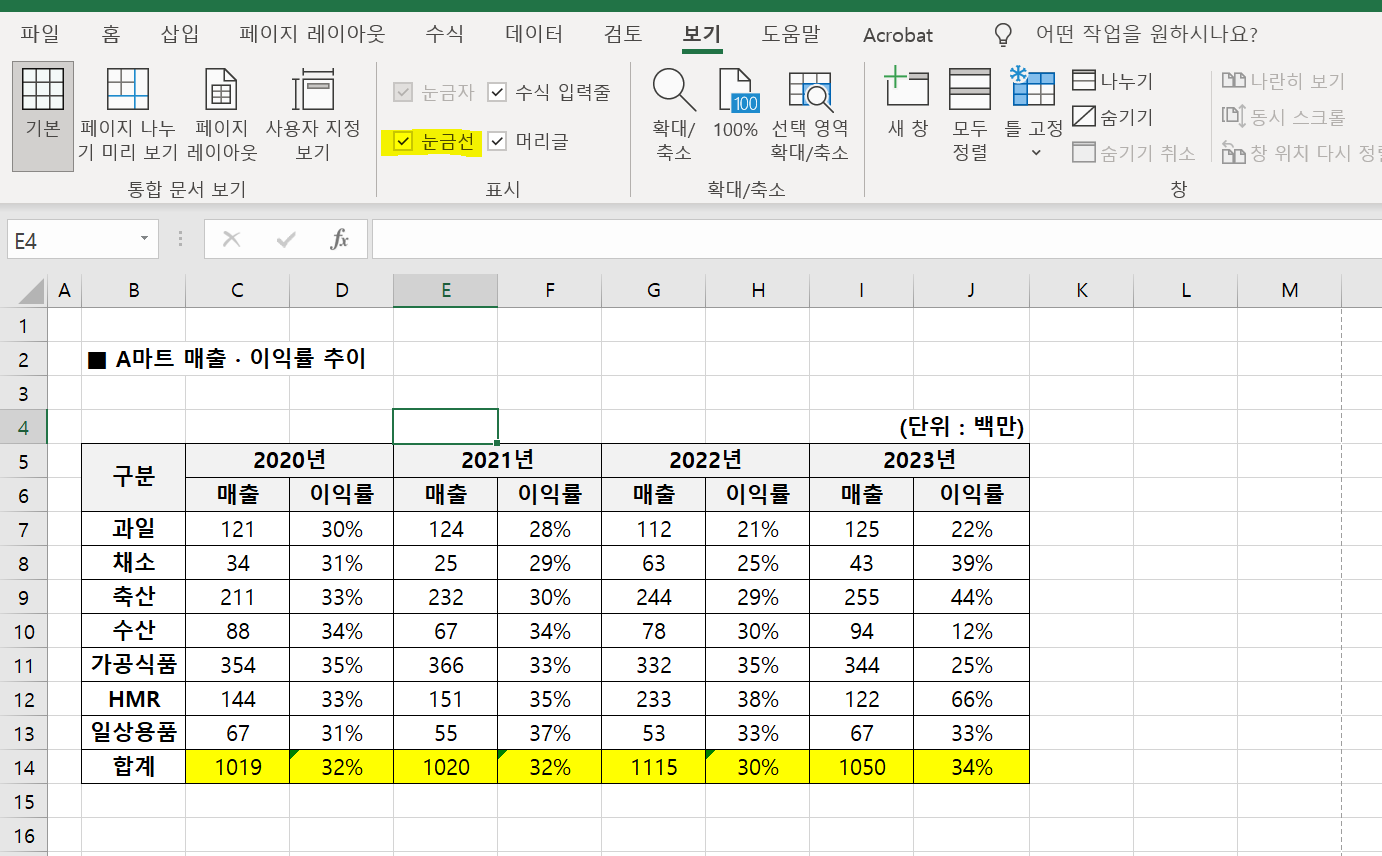This screenshot has width=1382, height=856.
Task: Select cell with value 255
Action: click(862, 597)
